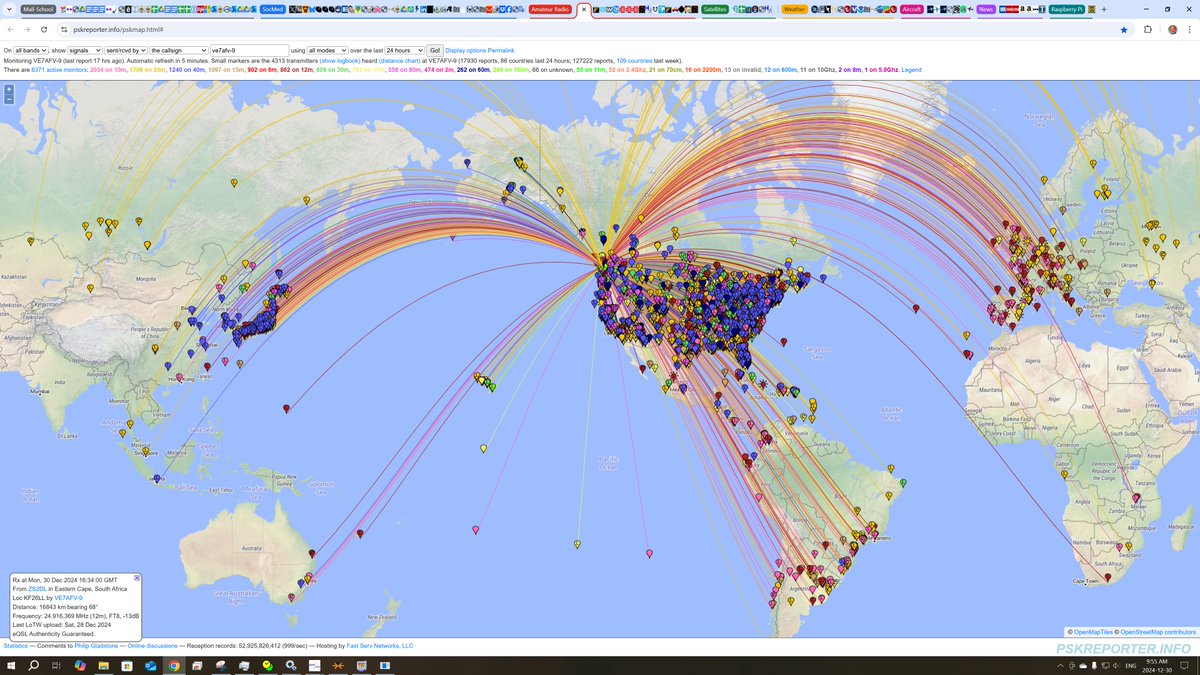Close the ZS2DL reception info popup
This screenshot has width=1200, height=675.
click(137, 578)
